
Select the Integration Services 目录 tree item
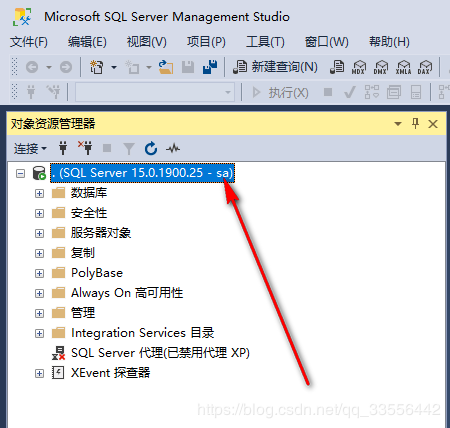click(143, 333)
